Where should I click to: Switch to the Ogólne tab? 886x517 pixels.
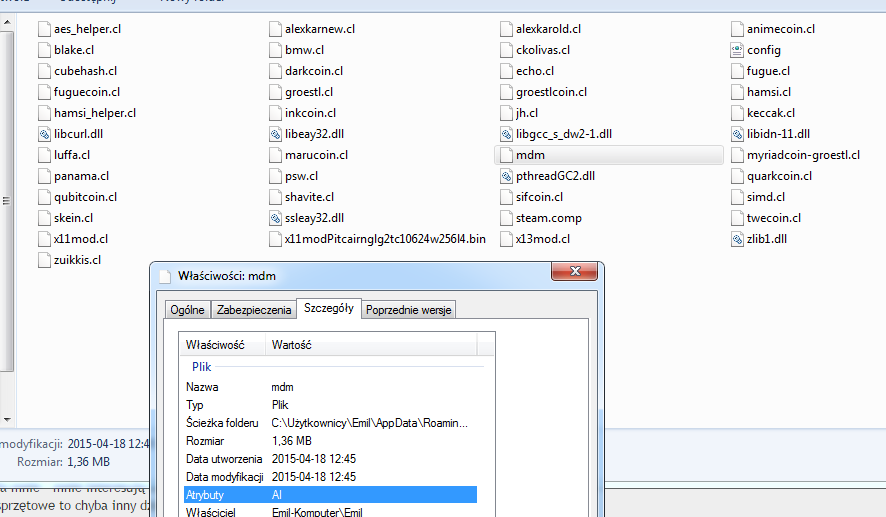(187, 310)
